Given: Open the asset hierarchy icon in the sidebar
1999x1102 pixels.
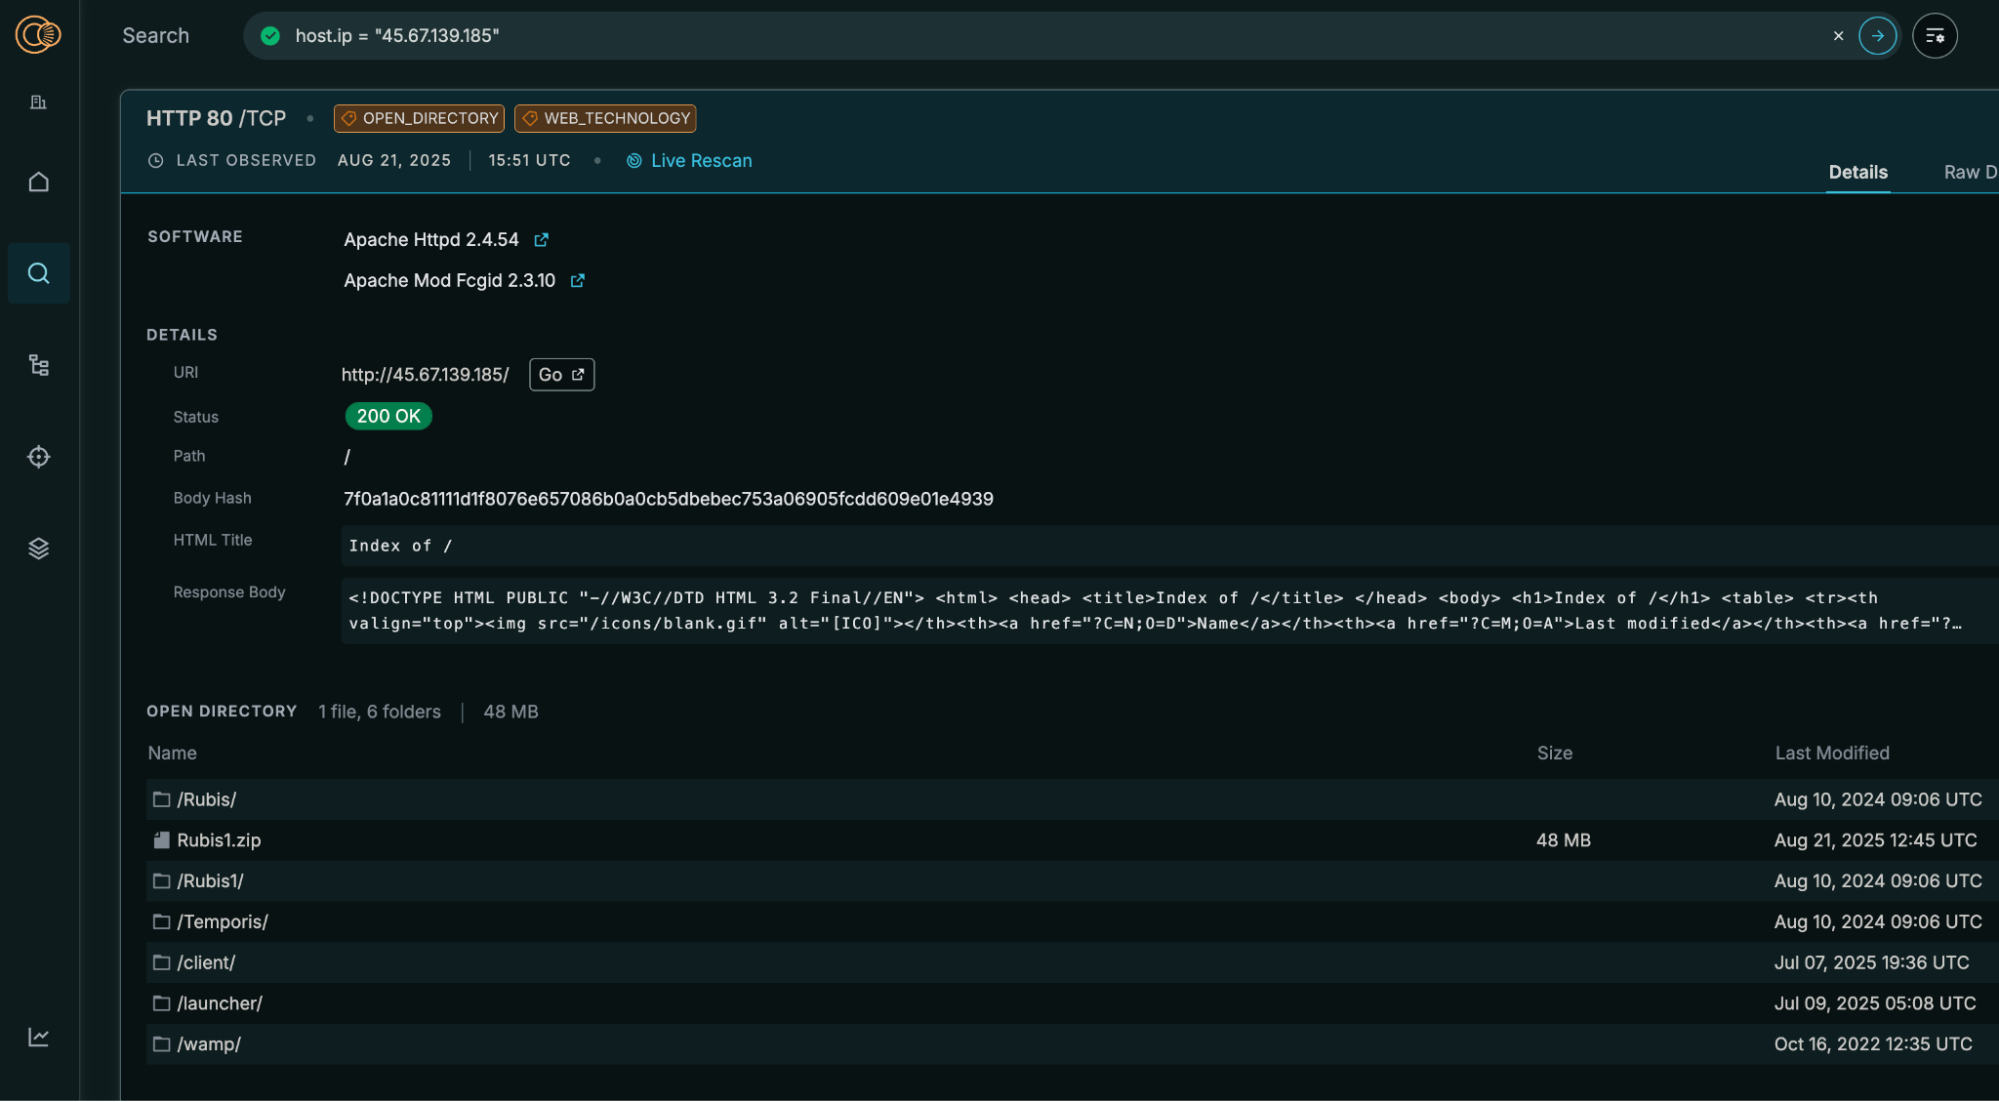Looking at the screenshot, I should [38, 365].
